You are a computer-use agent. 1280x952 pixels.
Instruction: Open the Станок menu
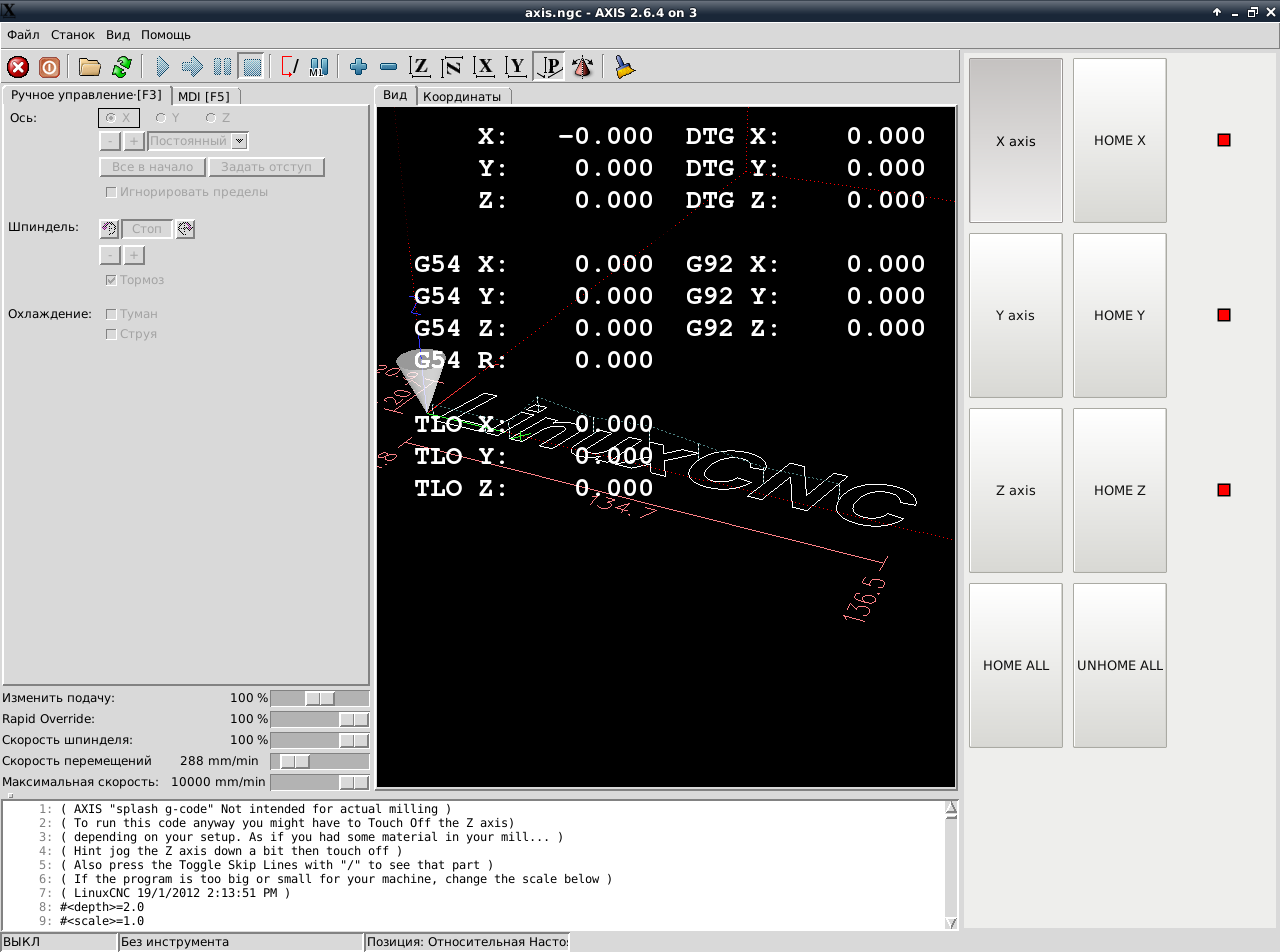pos(73,35)
